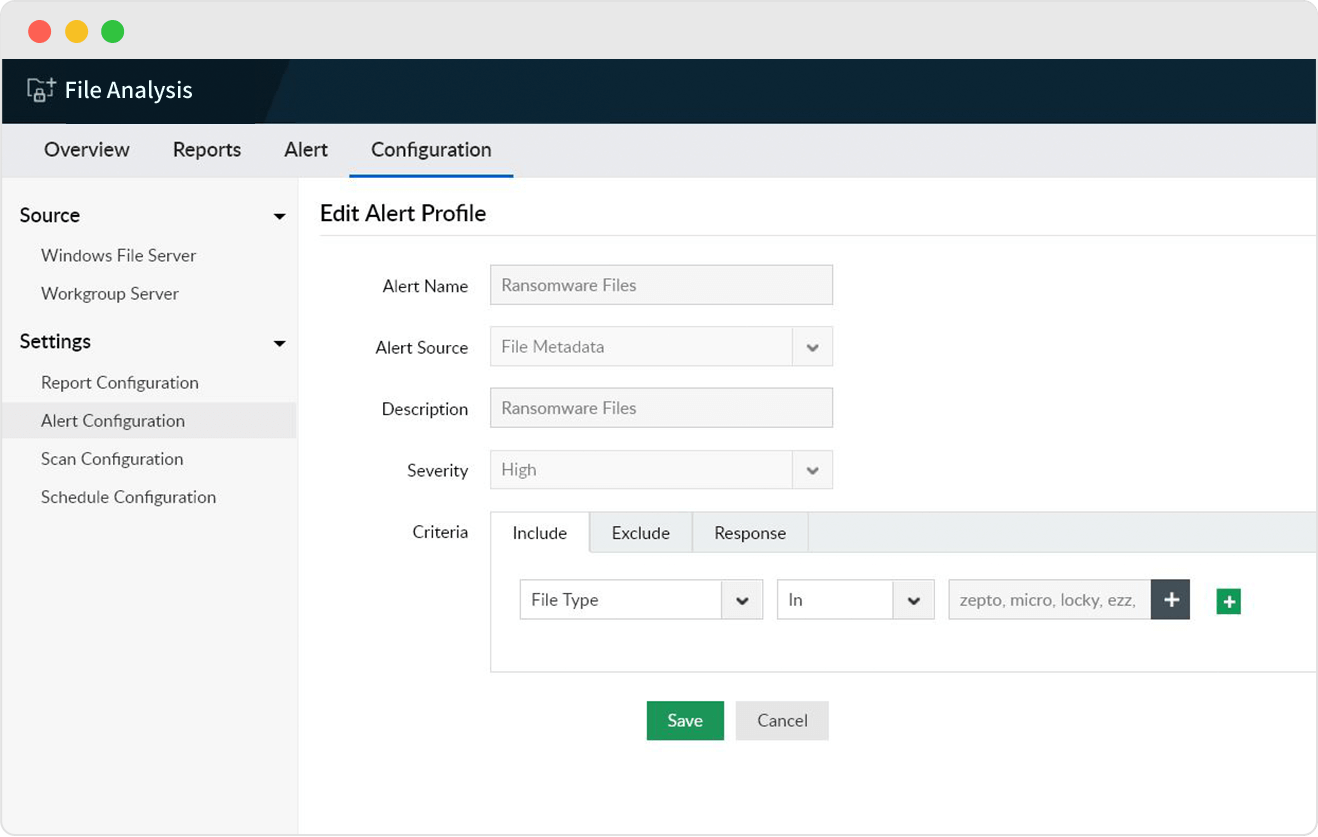Collapse the Source section
The width and height of the screenshot is (1318, 837).
pos(280,215)
